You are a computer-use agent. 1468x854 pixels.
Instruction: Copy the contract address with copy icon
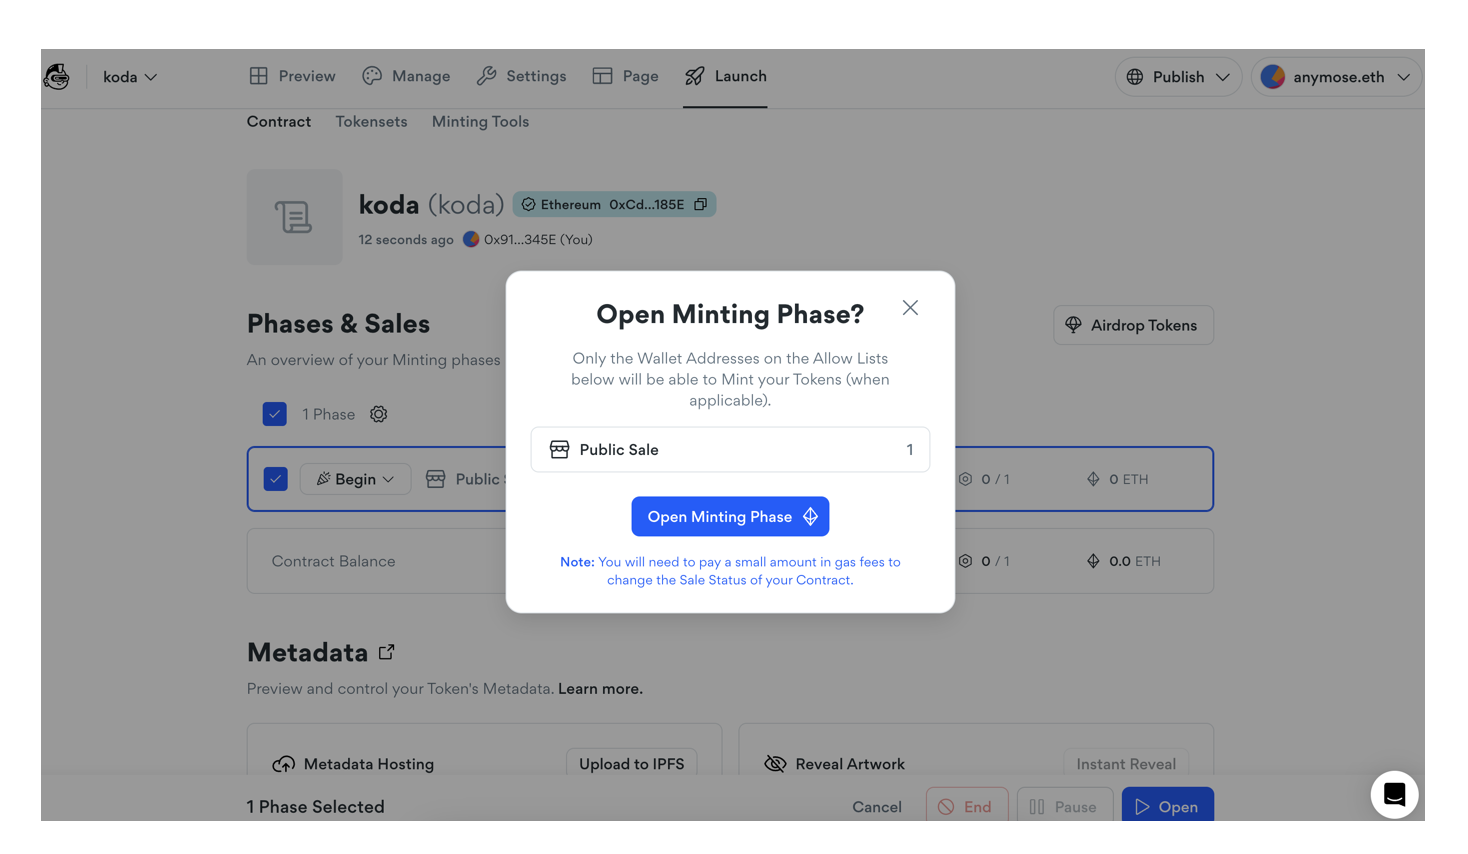700,204
